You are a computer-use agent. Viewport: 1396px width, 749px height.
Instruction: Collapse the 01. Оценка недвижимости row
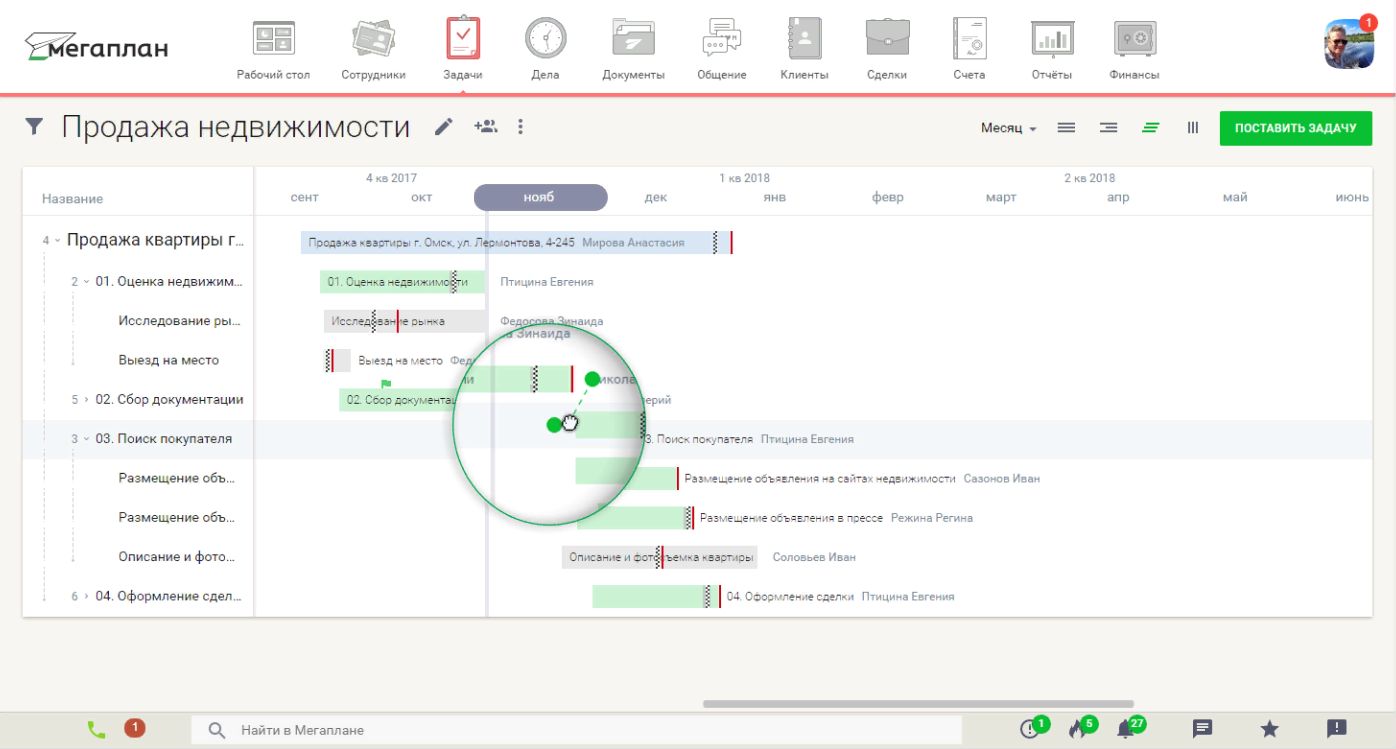pyautogui.click(x=86, y=281)
